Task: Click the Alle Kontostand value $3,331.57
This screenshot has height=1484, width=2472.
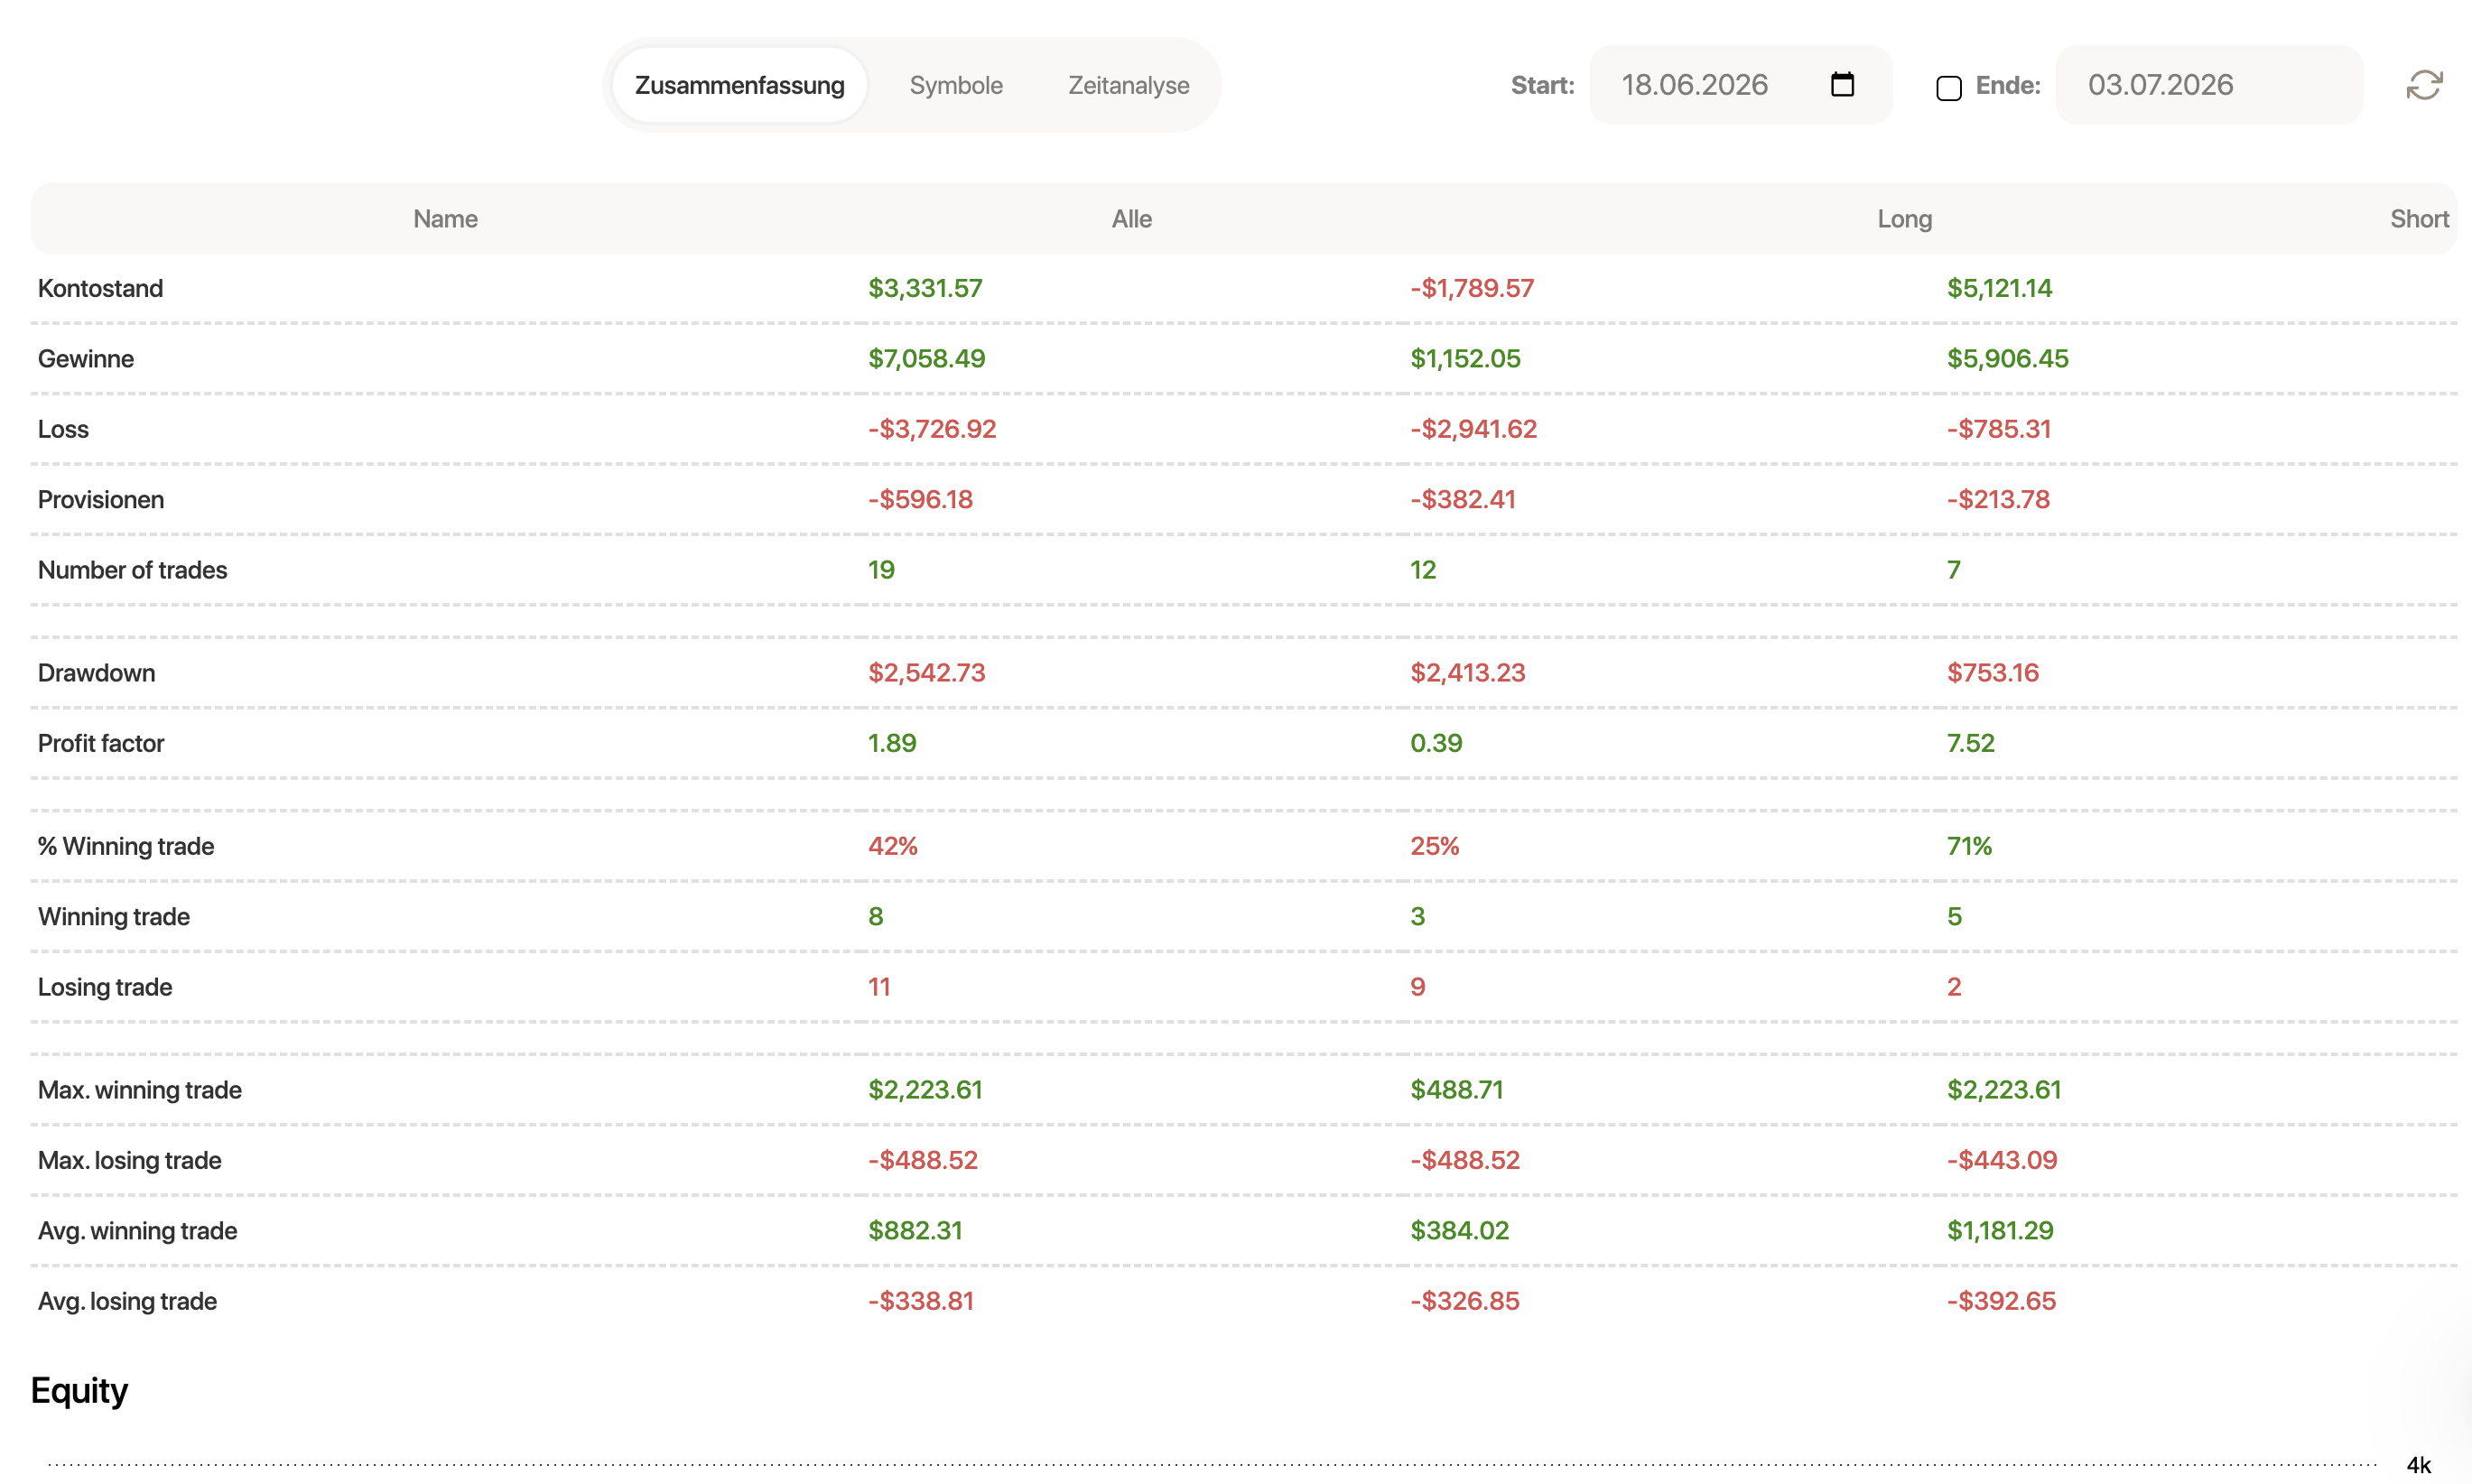Action: [925, 288]
